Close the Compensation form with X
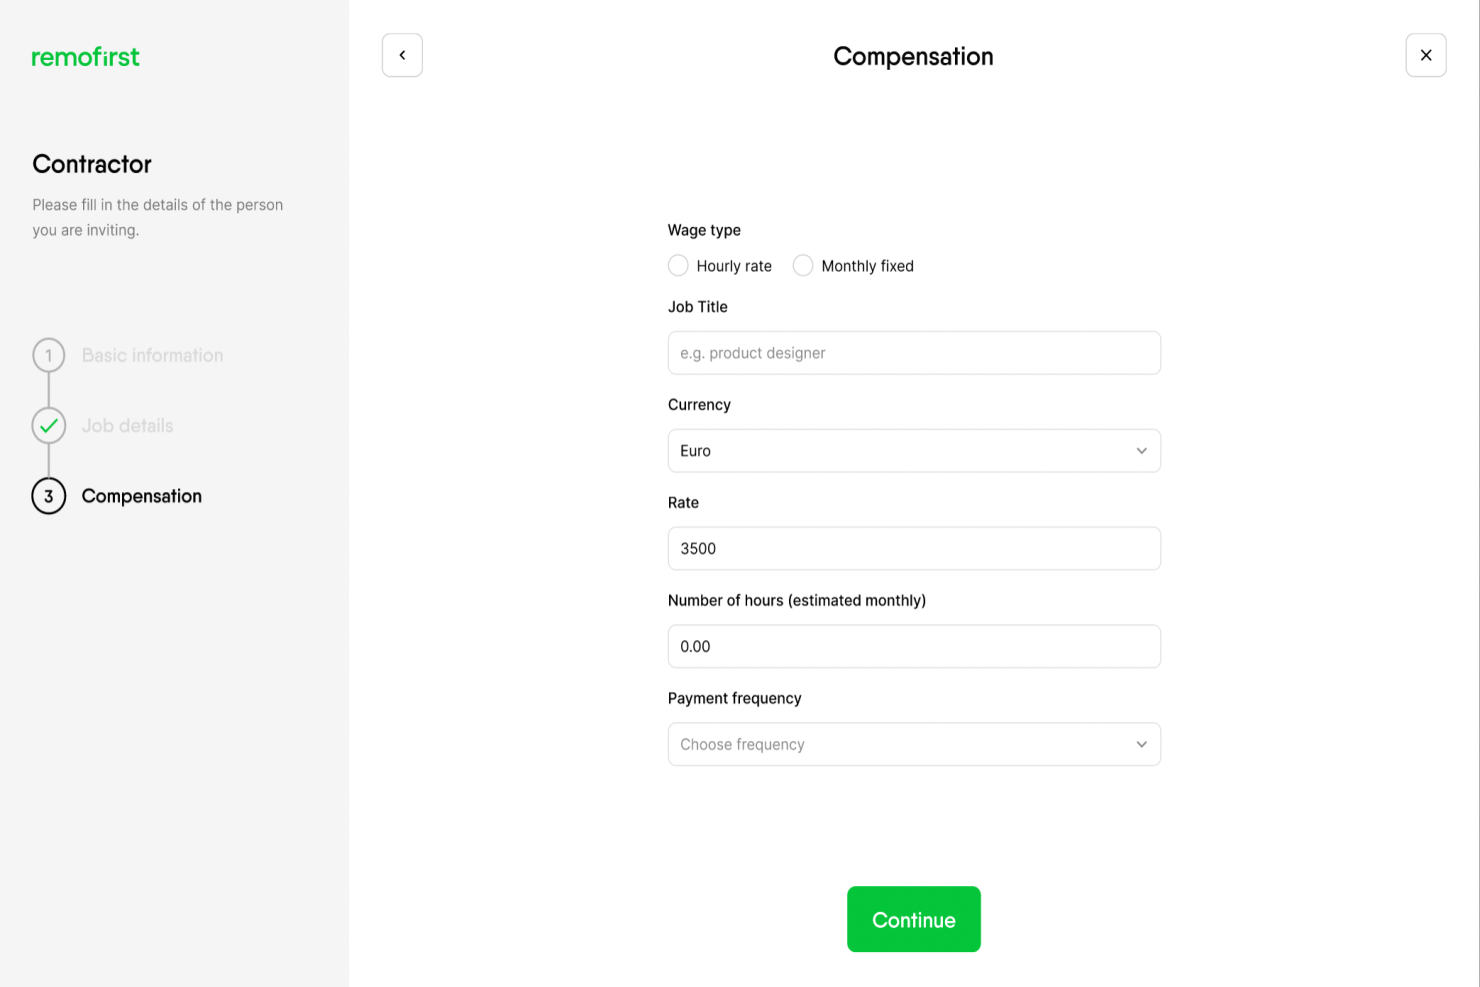1480x987 pixels. coord(1425,55)
